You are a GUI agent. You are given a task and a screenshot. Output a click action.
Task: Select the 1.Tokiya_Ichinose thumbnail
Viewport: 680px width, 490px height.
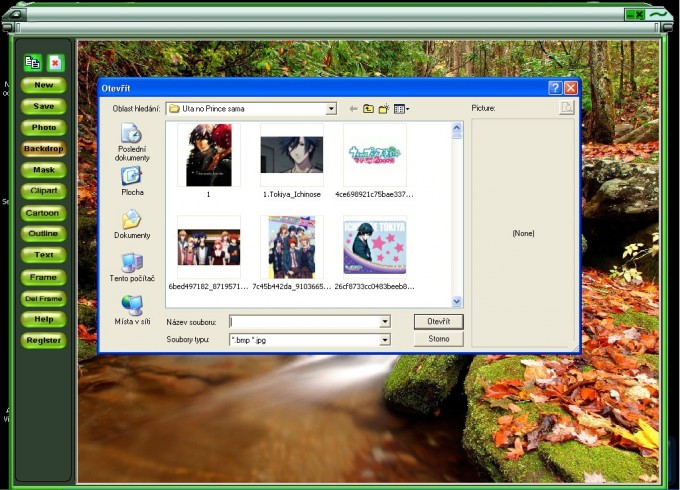(x=291, y=155)
